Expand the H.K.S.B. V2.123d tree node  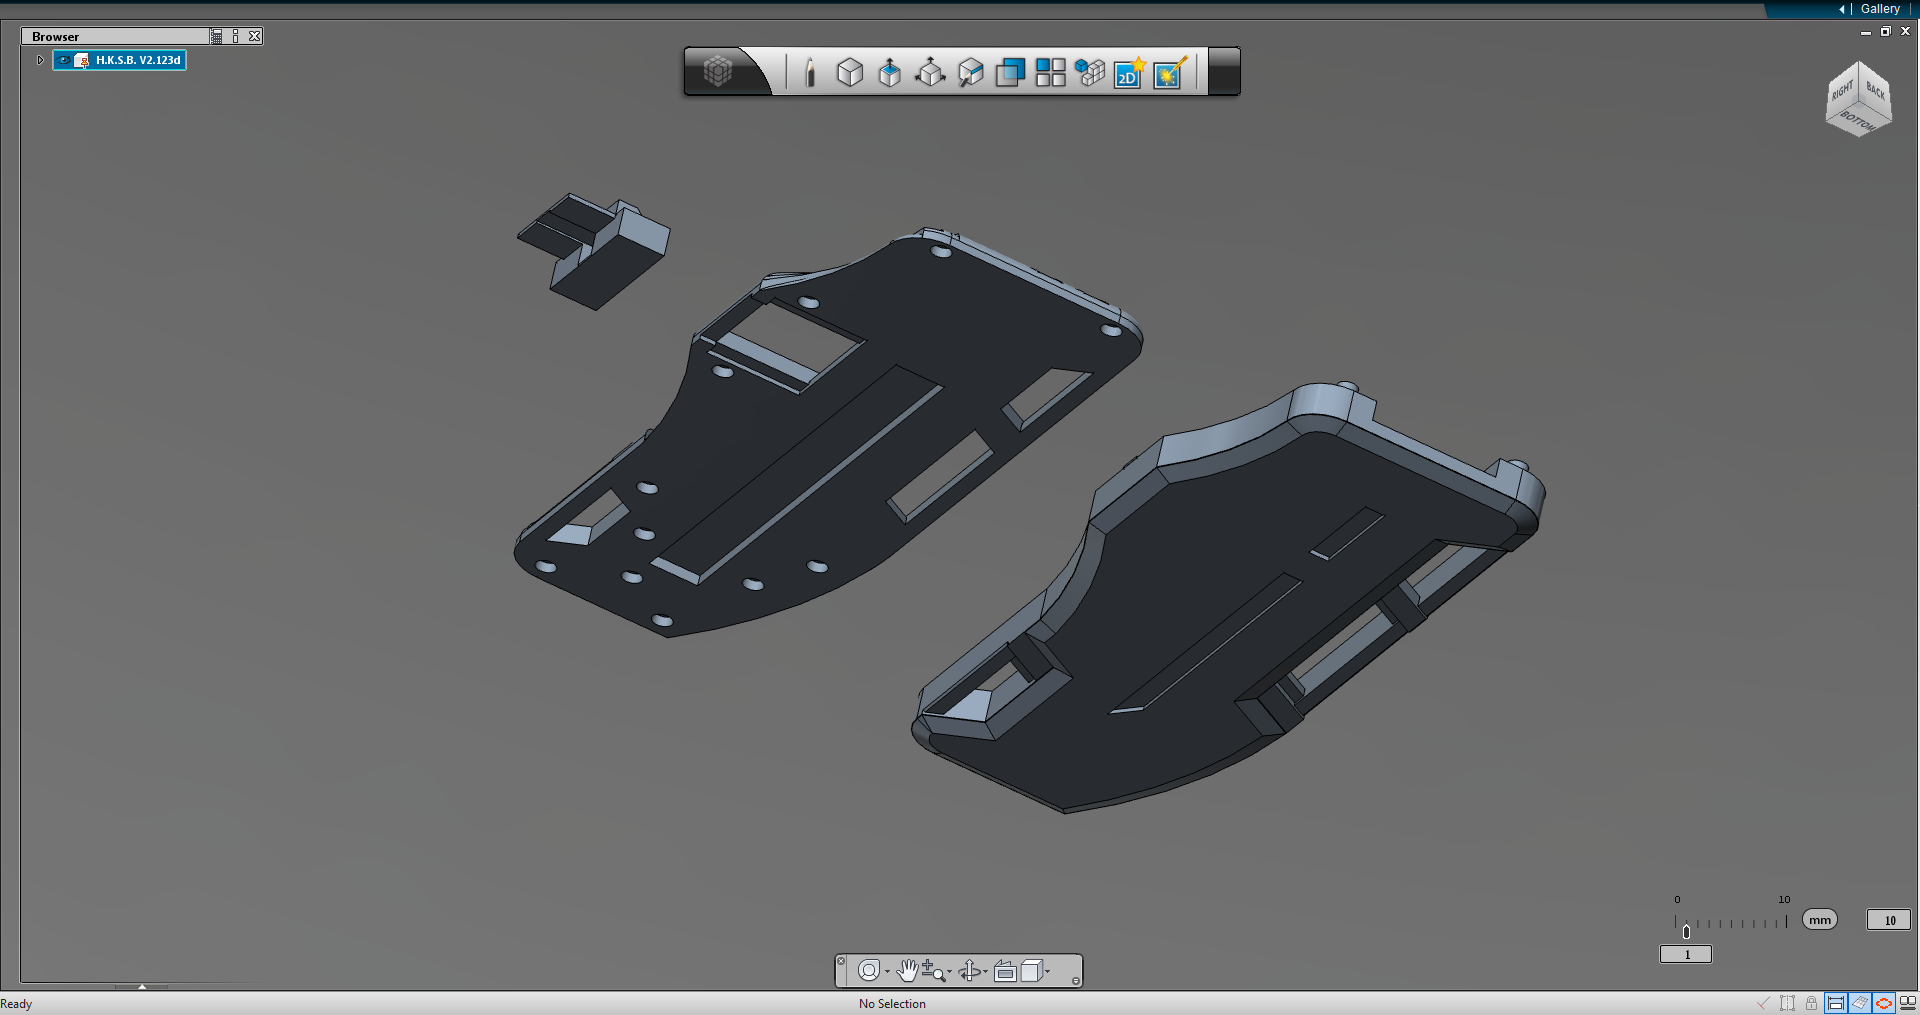40,60
